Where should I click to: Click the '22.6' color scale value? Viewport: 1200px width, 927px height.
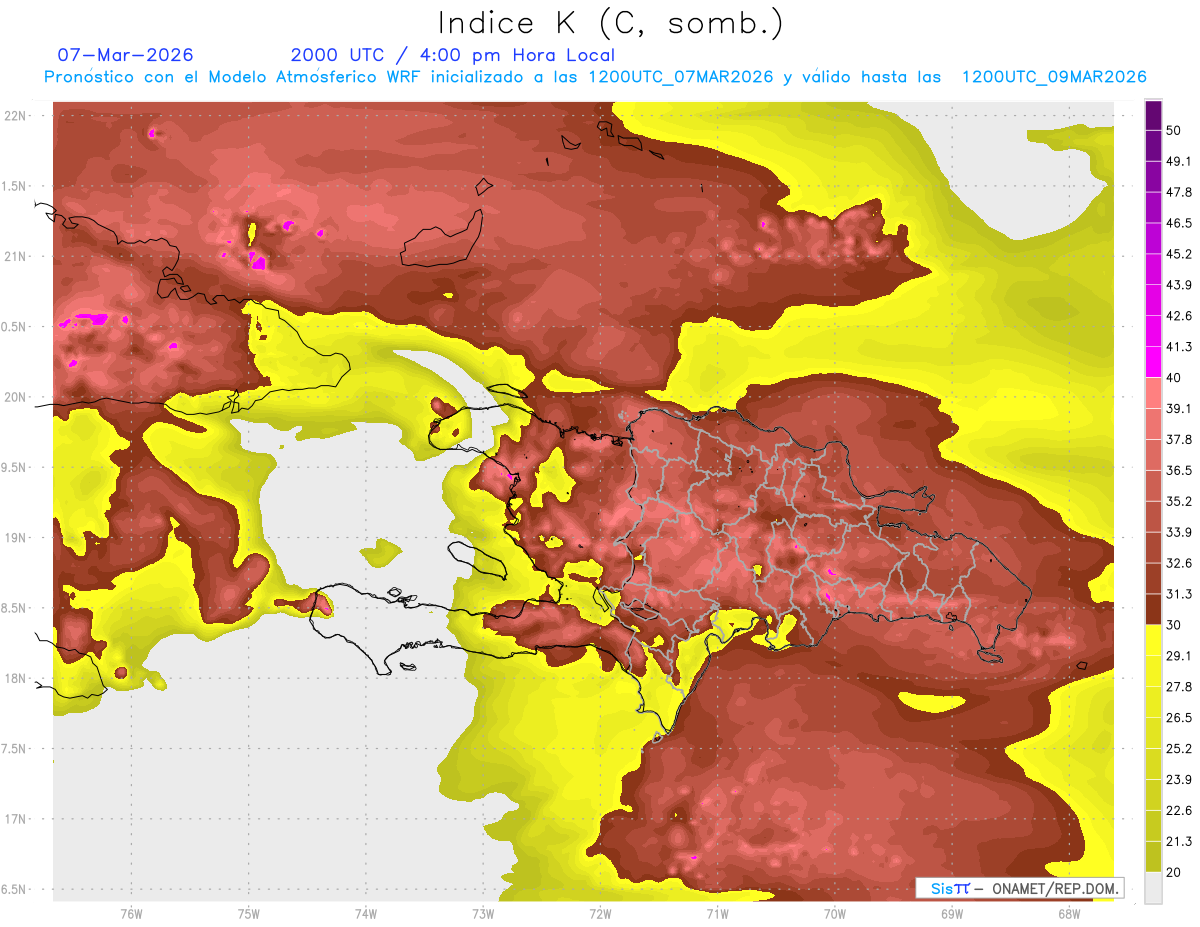coord(1178,811)
